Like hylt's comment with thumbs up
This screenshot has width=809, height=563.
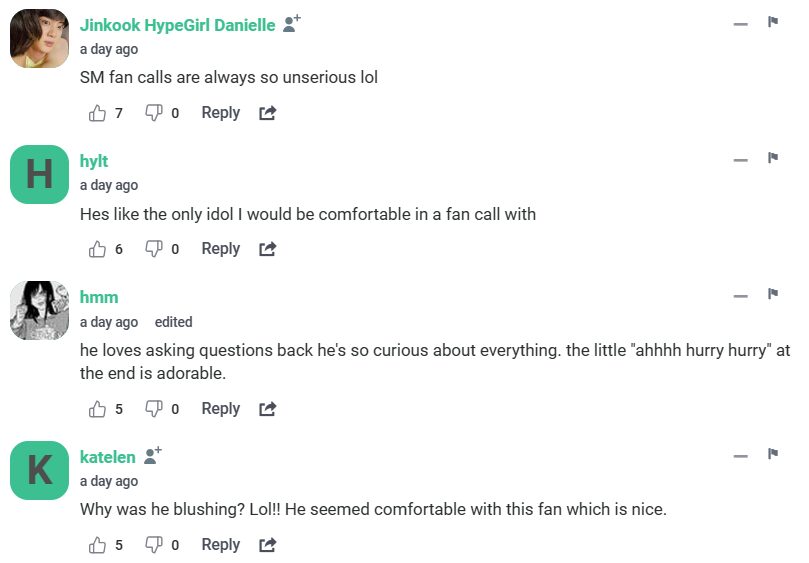[98, 249]
